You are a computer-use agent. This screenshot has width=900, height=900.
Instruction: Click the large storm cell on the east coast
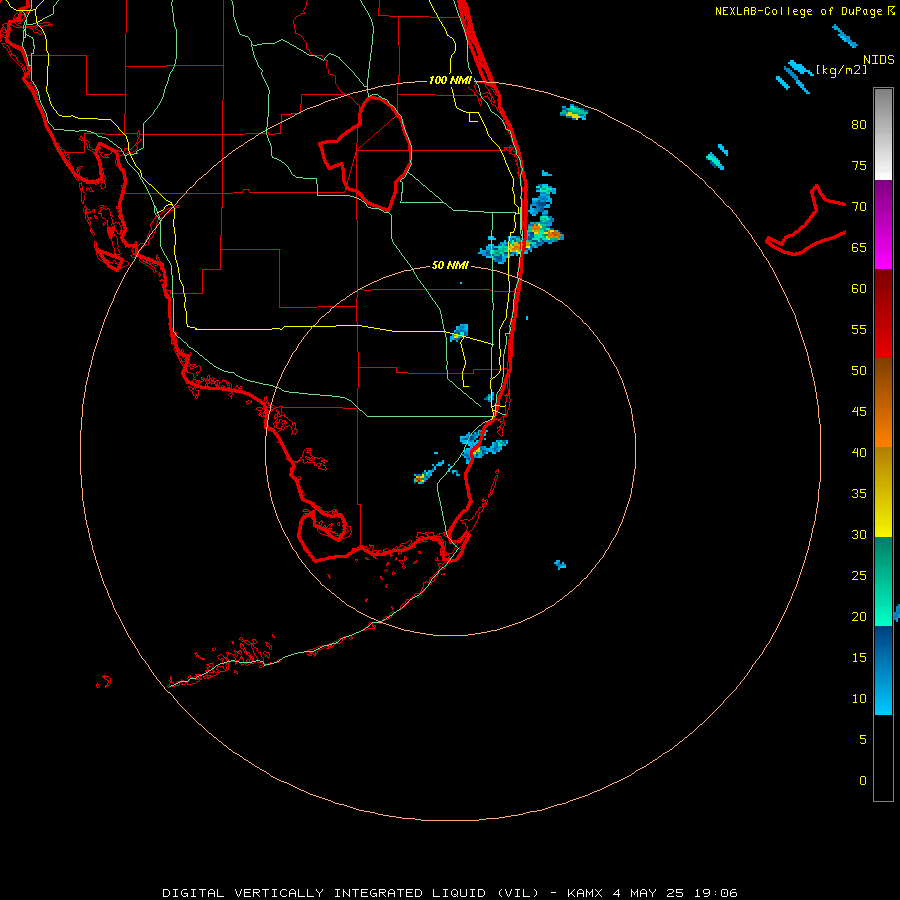[x=521, y=225]
